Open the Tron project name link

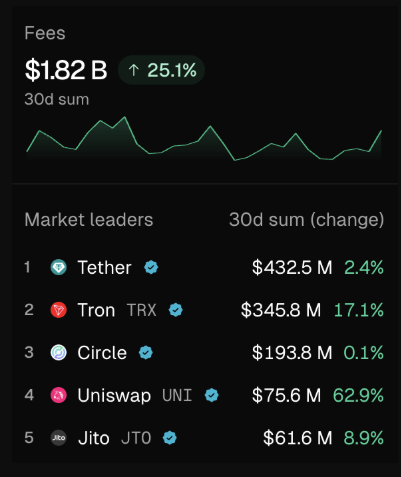pos(96,310)
